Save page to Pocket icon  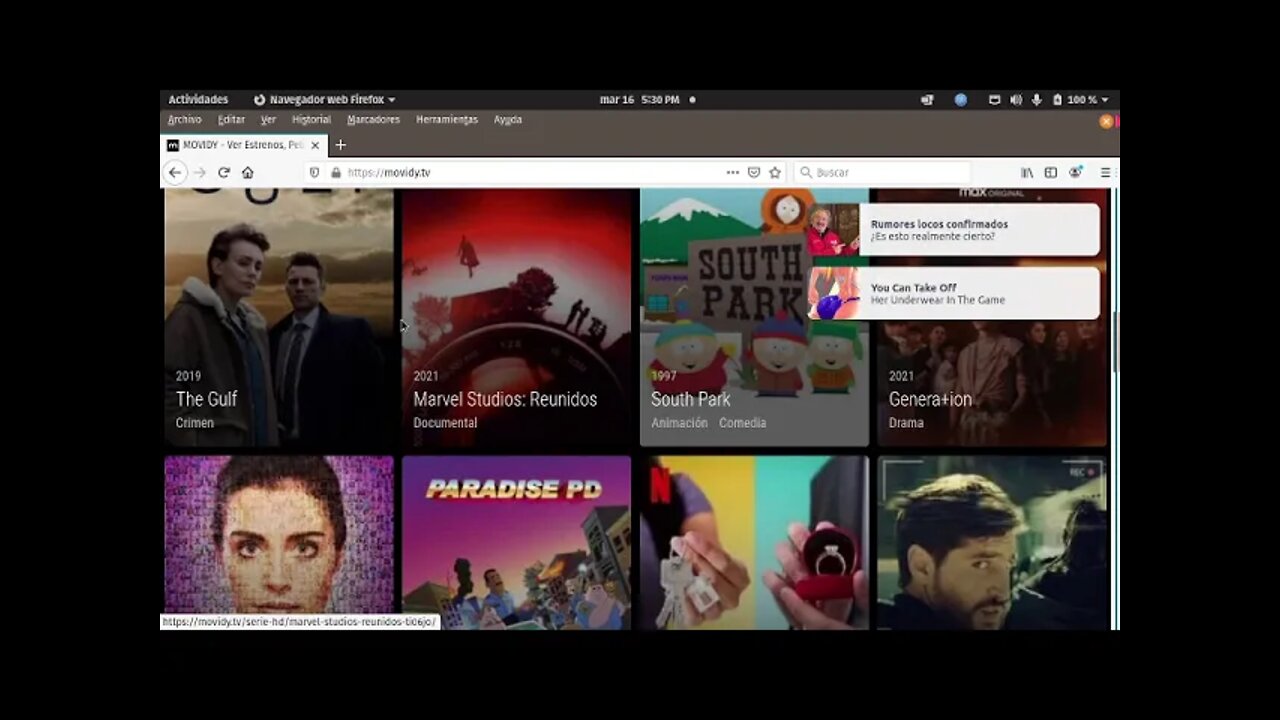tap(754, 172)
